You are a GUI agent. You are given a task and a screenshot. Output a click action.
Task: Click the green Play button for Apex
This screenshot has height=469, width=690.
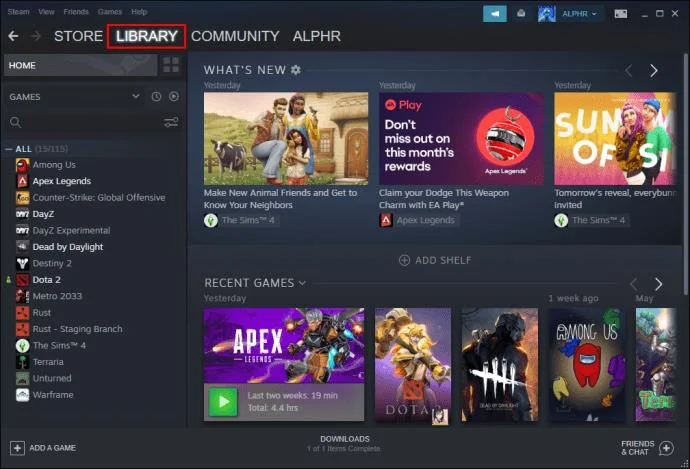(223, 402)
